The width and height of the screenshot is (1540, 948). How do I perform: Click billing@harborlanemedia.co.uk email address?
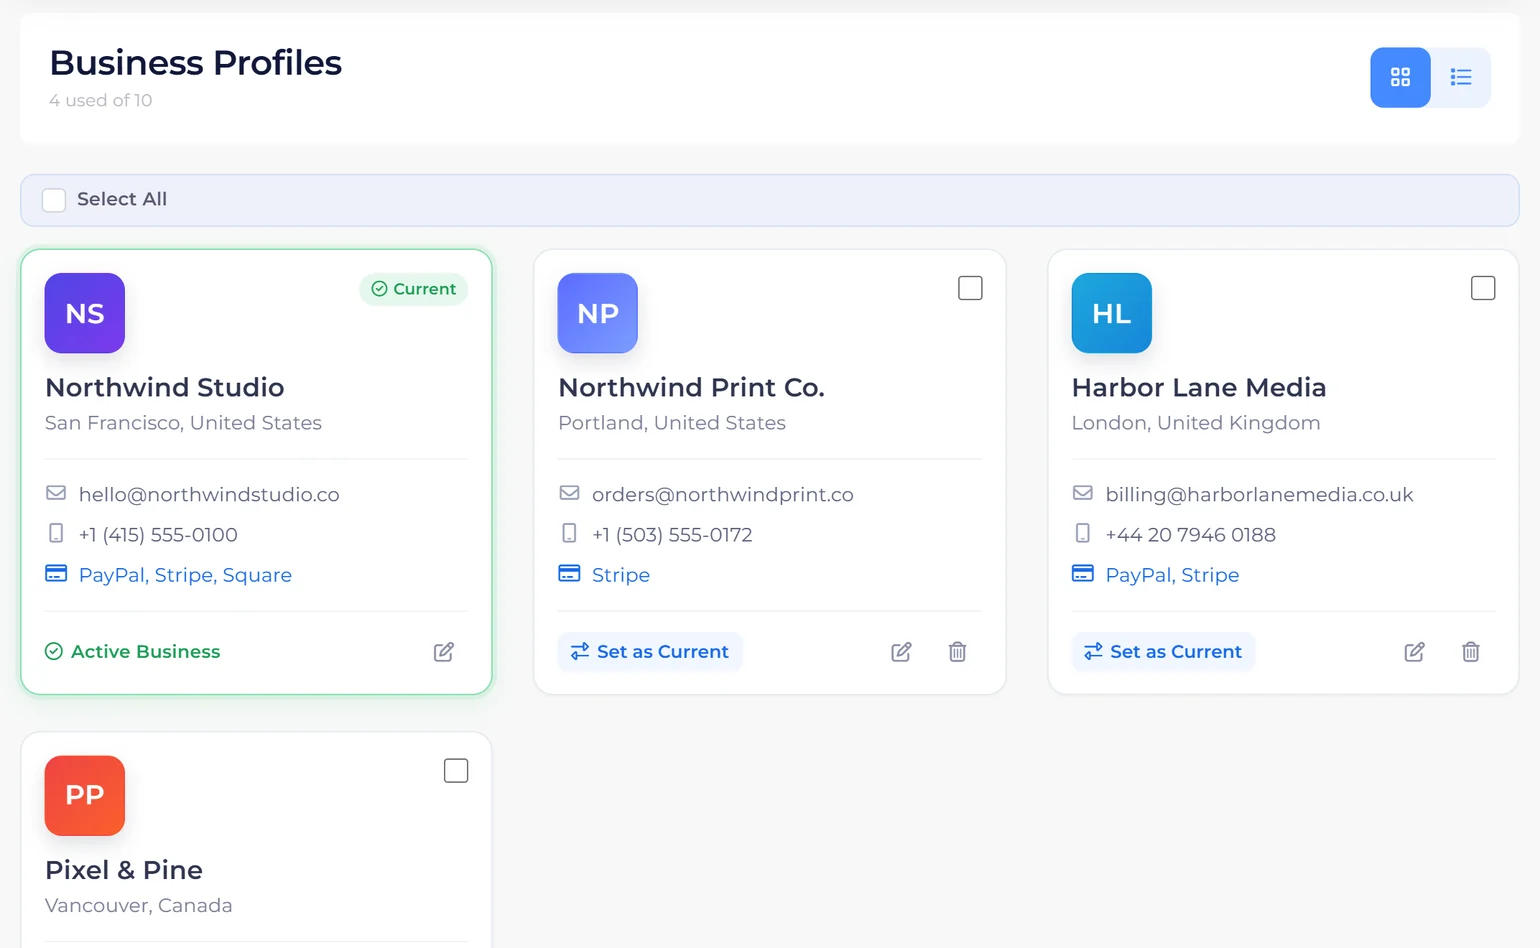click(1259, 495)
